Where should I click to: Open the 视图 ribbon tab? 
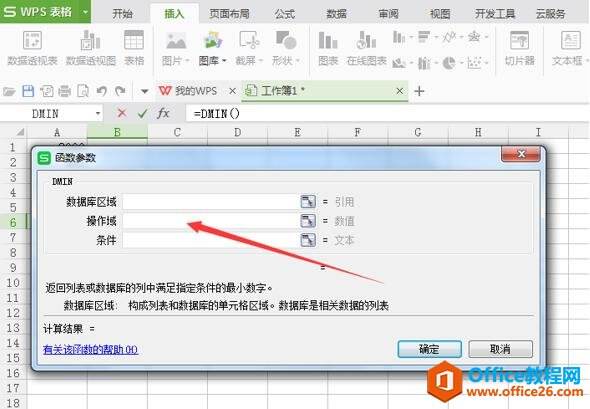440,14
